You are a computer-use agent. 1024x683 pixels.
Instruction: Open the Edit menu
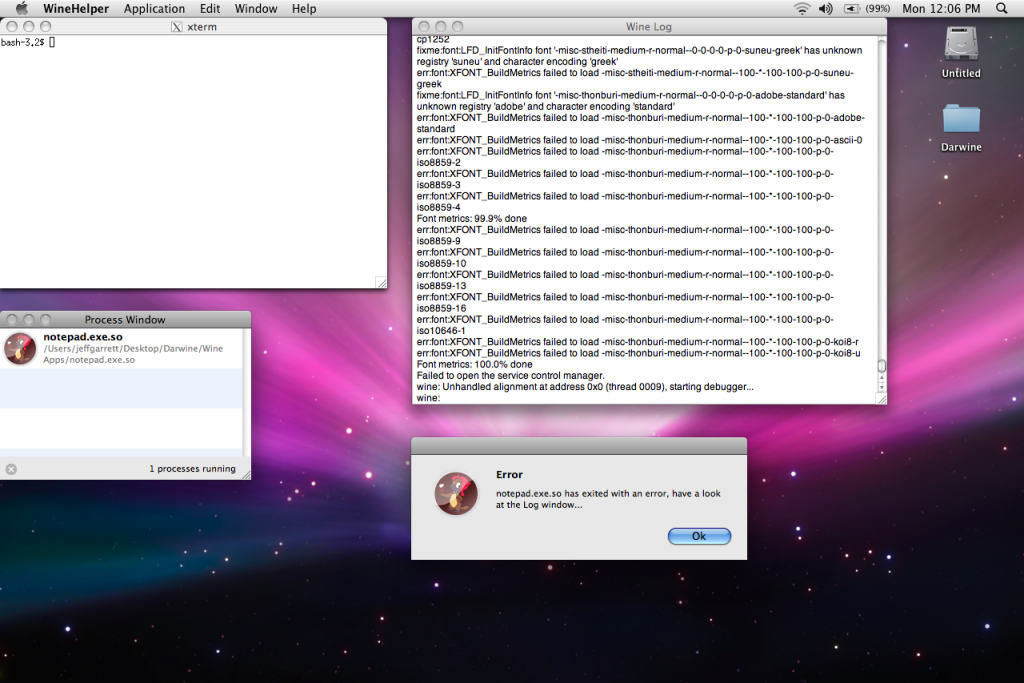click(210, 8)
